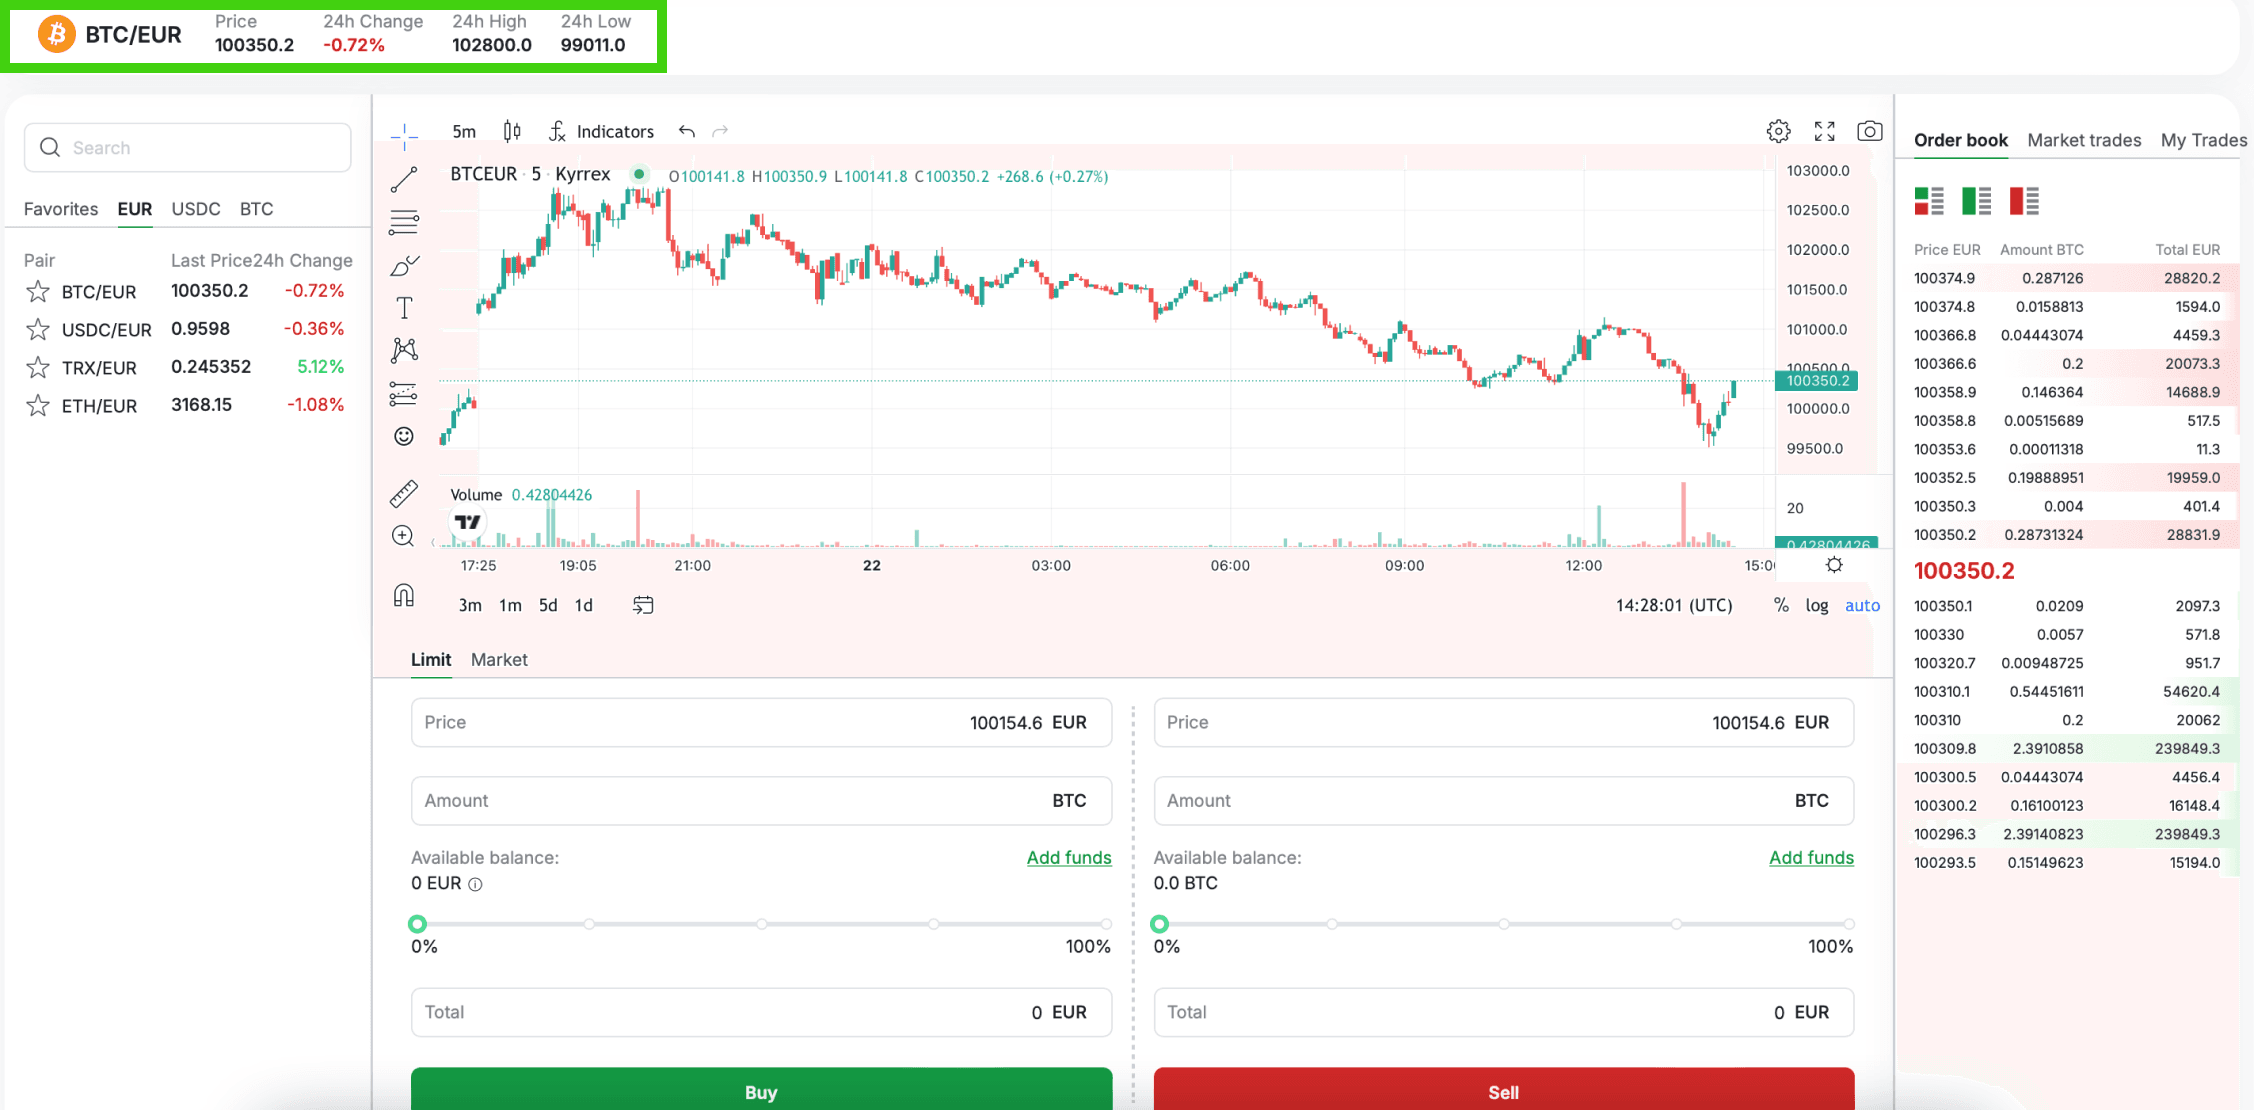Switch to the USDC pairs tab
The width and height of the screenshot is (2254, 1110).
[196, 209]
